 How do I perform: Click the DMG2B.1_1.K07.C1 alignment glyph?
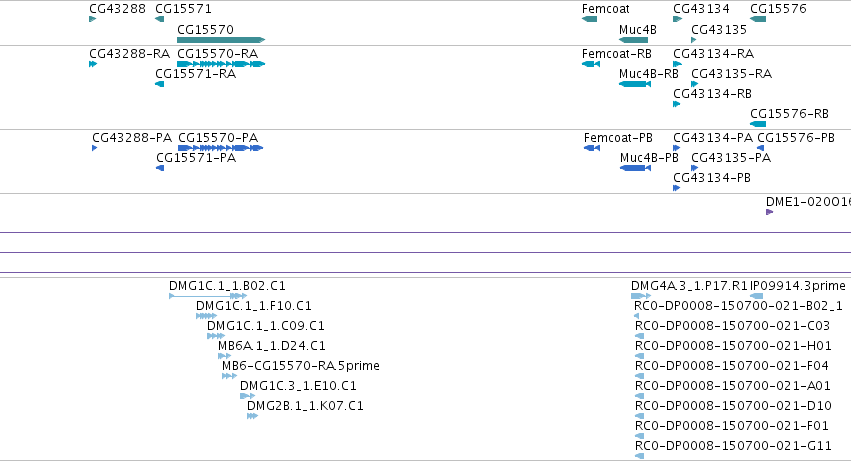[x=252, y=416]
